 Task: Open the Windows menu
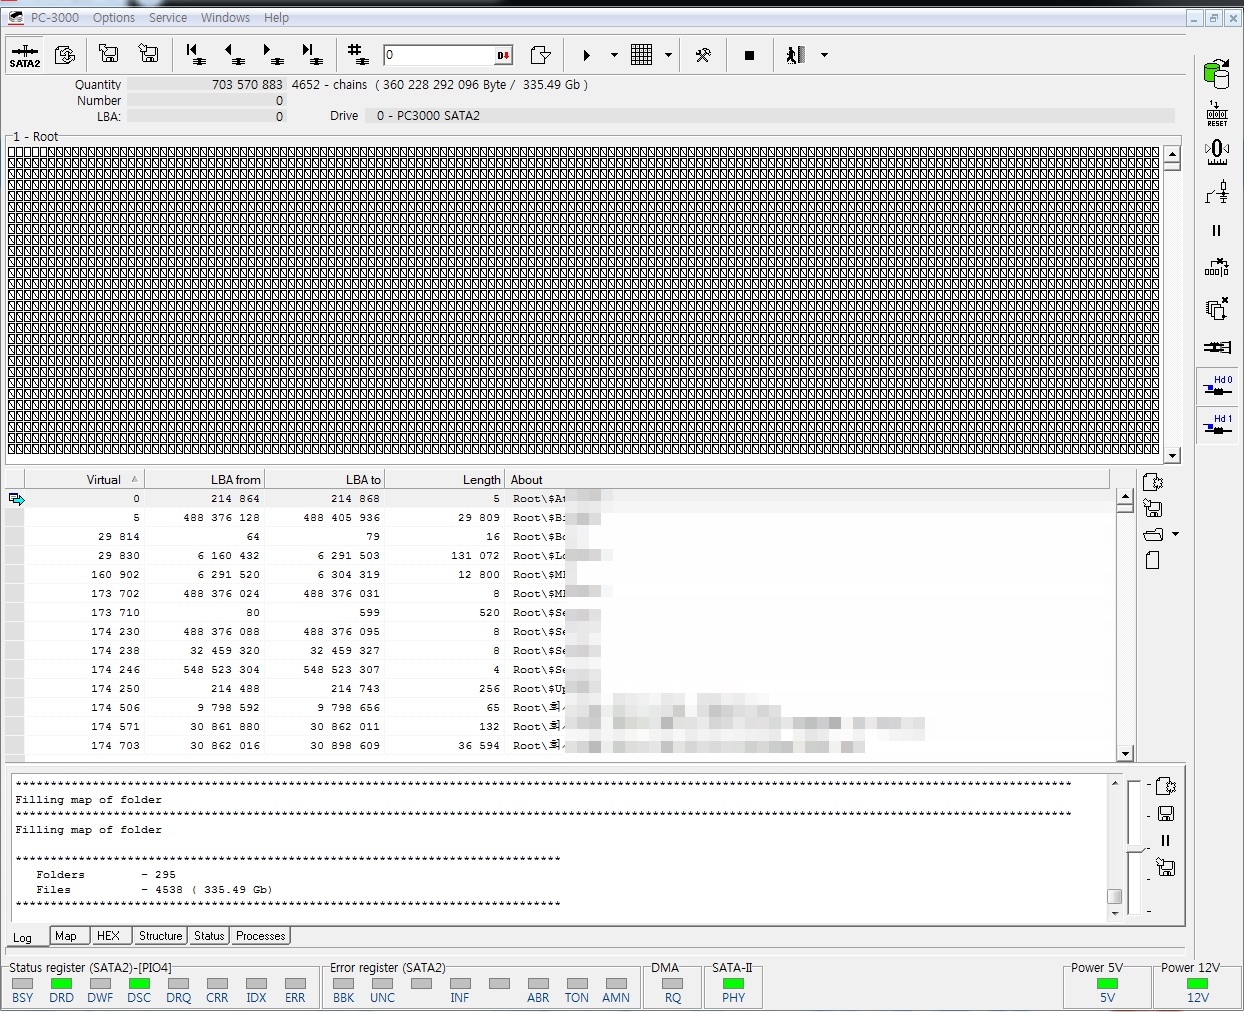(x=225, y=18)
